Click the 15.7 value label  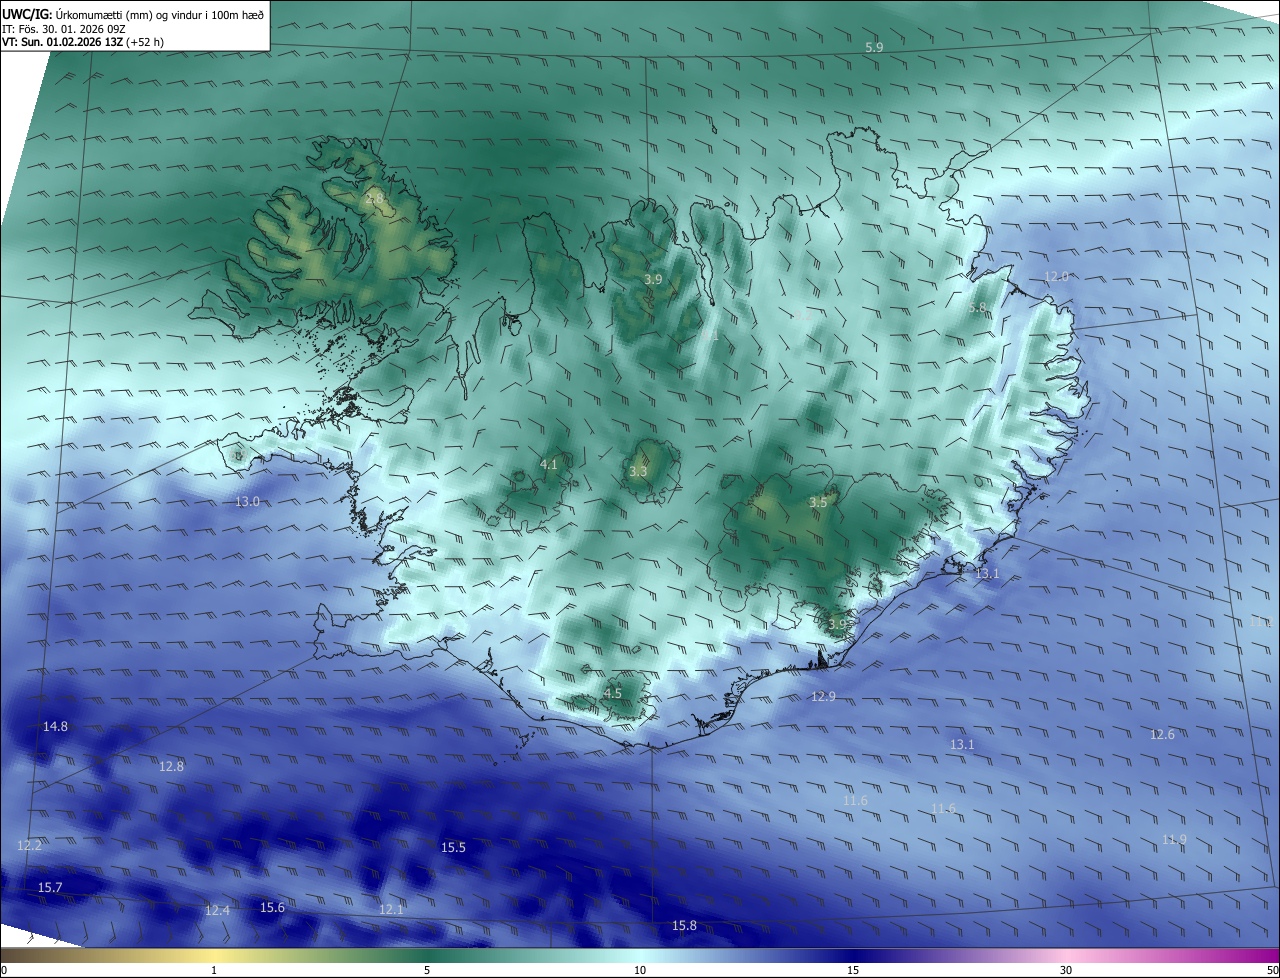(50, 887)
